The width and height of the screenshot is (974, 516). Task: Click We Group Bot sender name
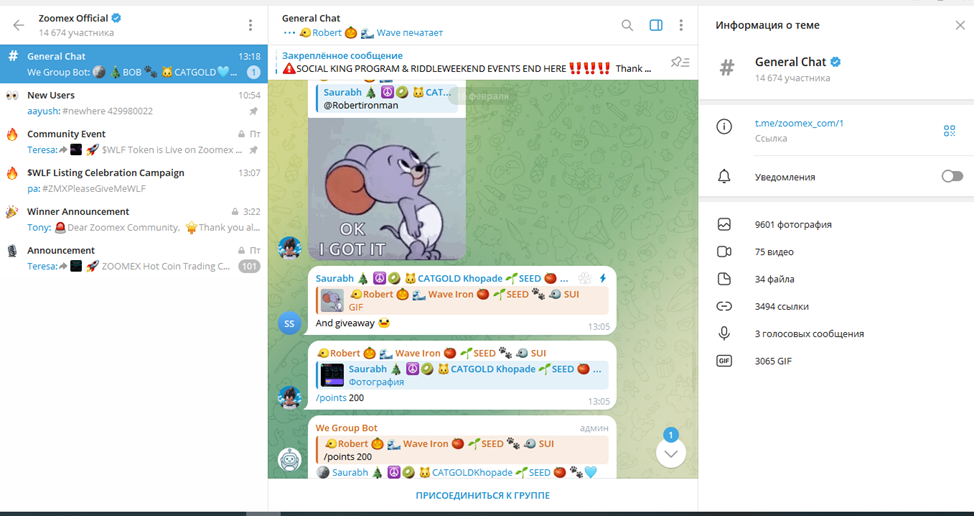(x=347, y=428)
